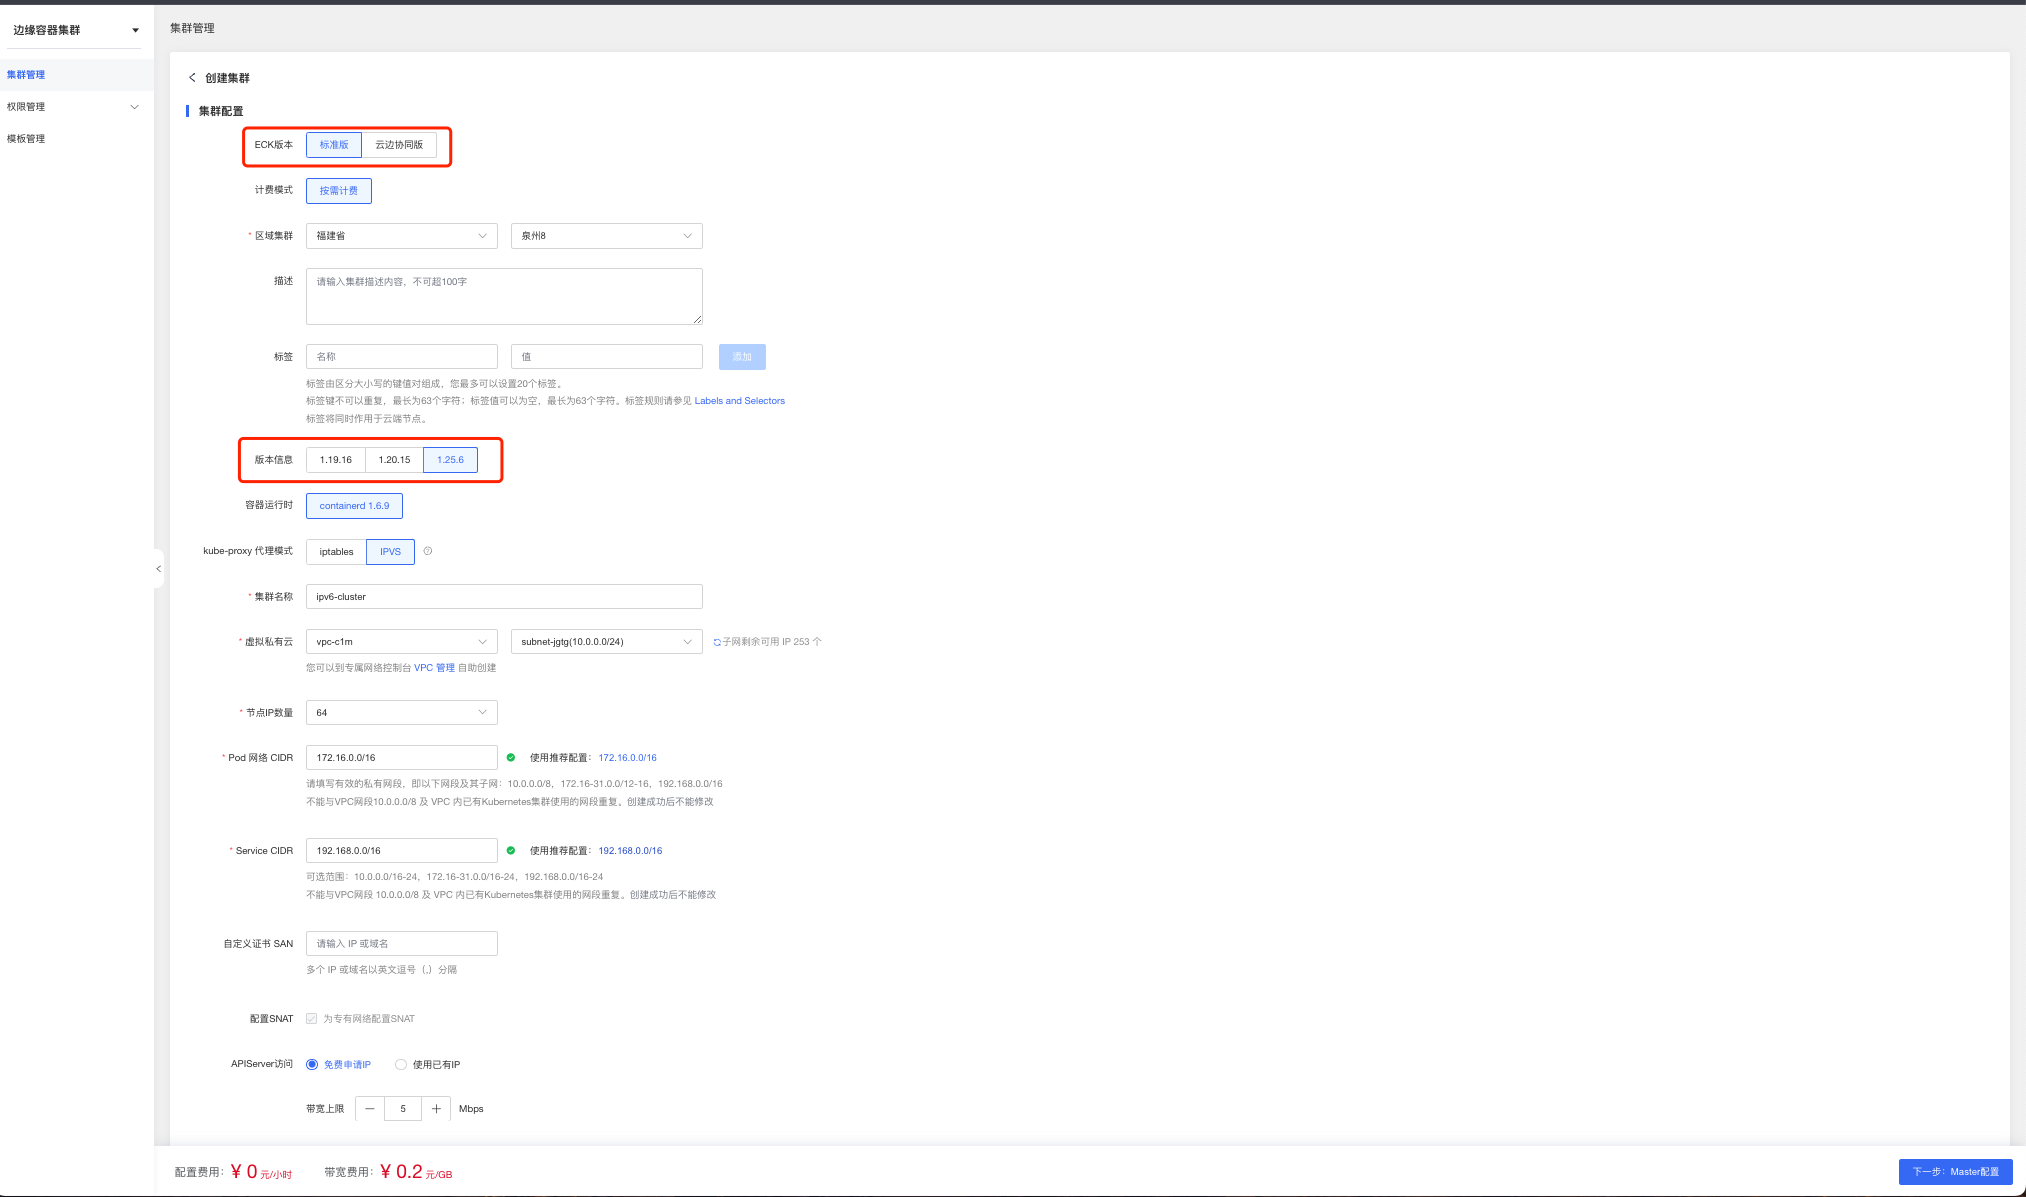The width and height of the screenshot is (2026, 1197).
Task: Select iptables kube-proxy mode
Action: pos(336,552)
